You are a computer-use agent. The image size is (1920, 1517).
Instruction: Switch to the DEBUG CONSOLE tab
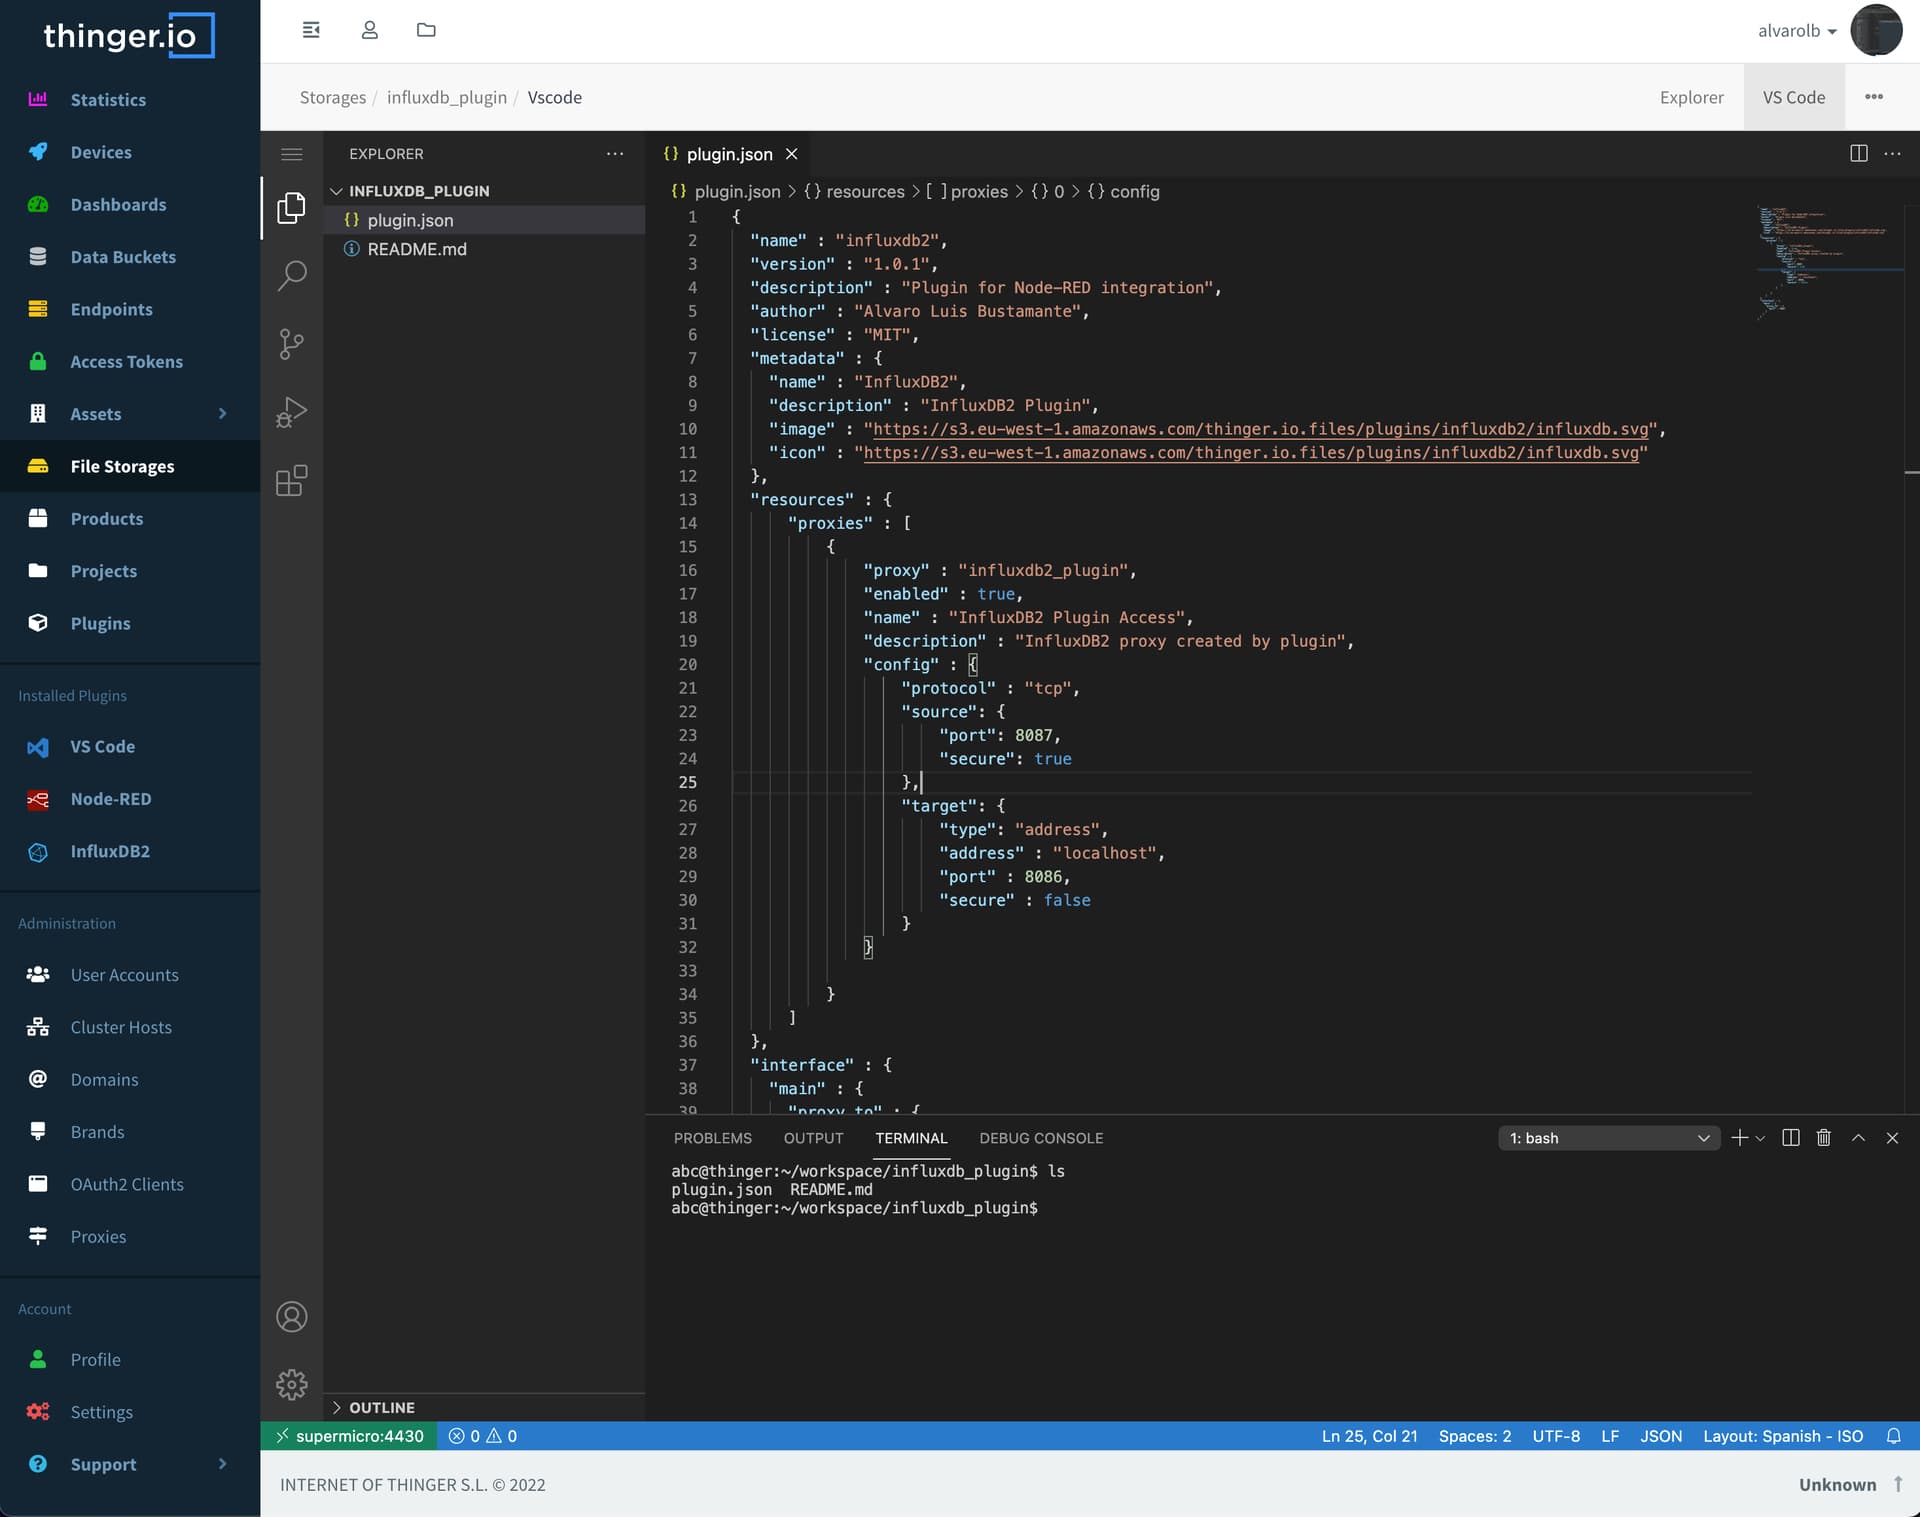pyautogui.click(x=1041, y=1138)
